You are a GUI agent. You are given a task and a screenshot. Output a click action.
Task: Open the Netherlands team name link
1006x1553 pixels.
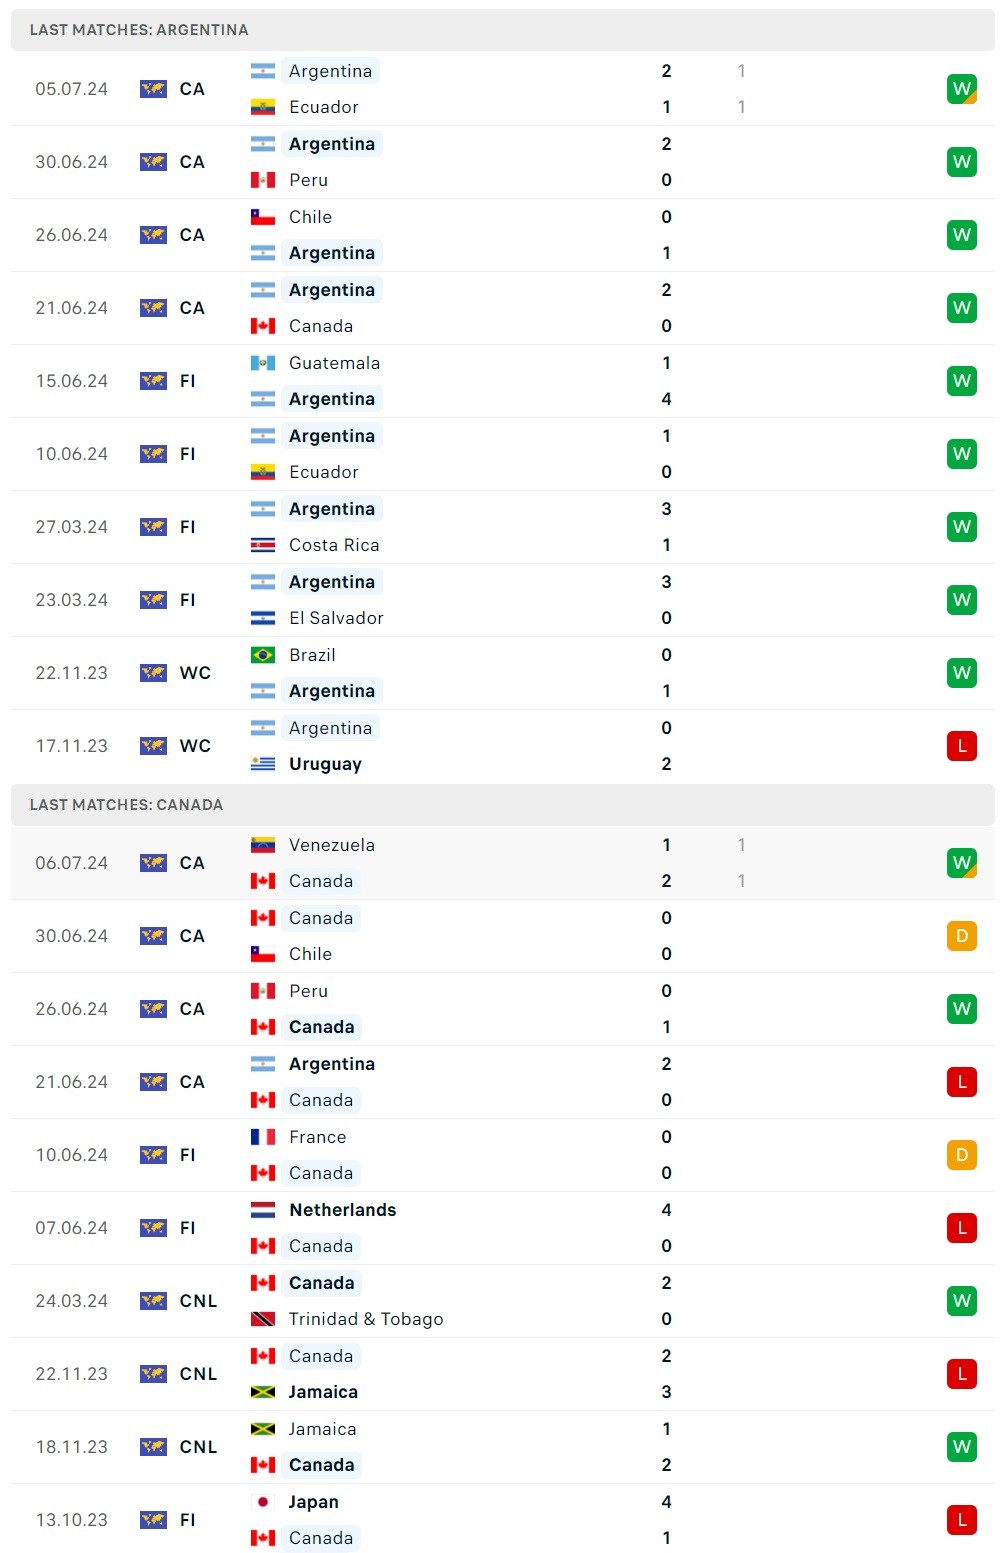(342, 1210)
